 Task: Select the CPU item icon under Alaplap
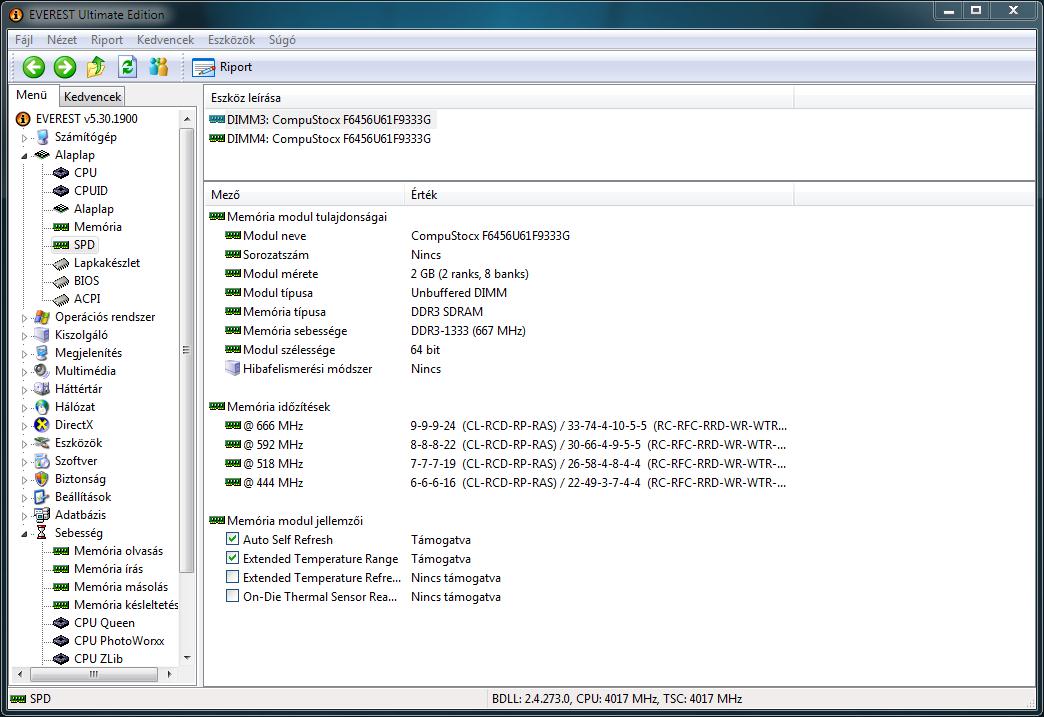[x=61, y=173]
